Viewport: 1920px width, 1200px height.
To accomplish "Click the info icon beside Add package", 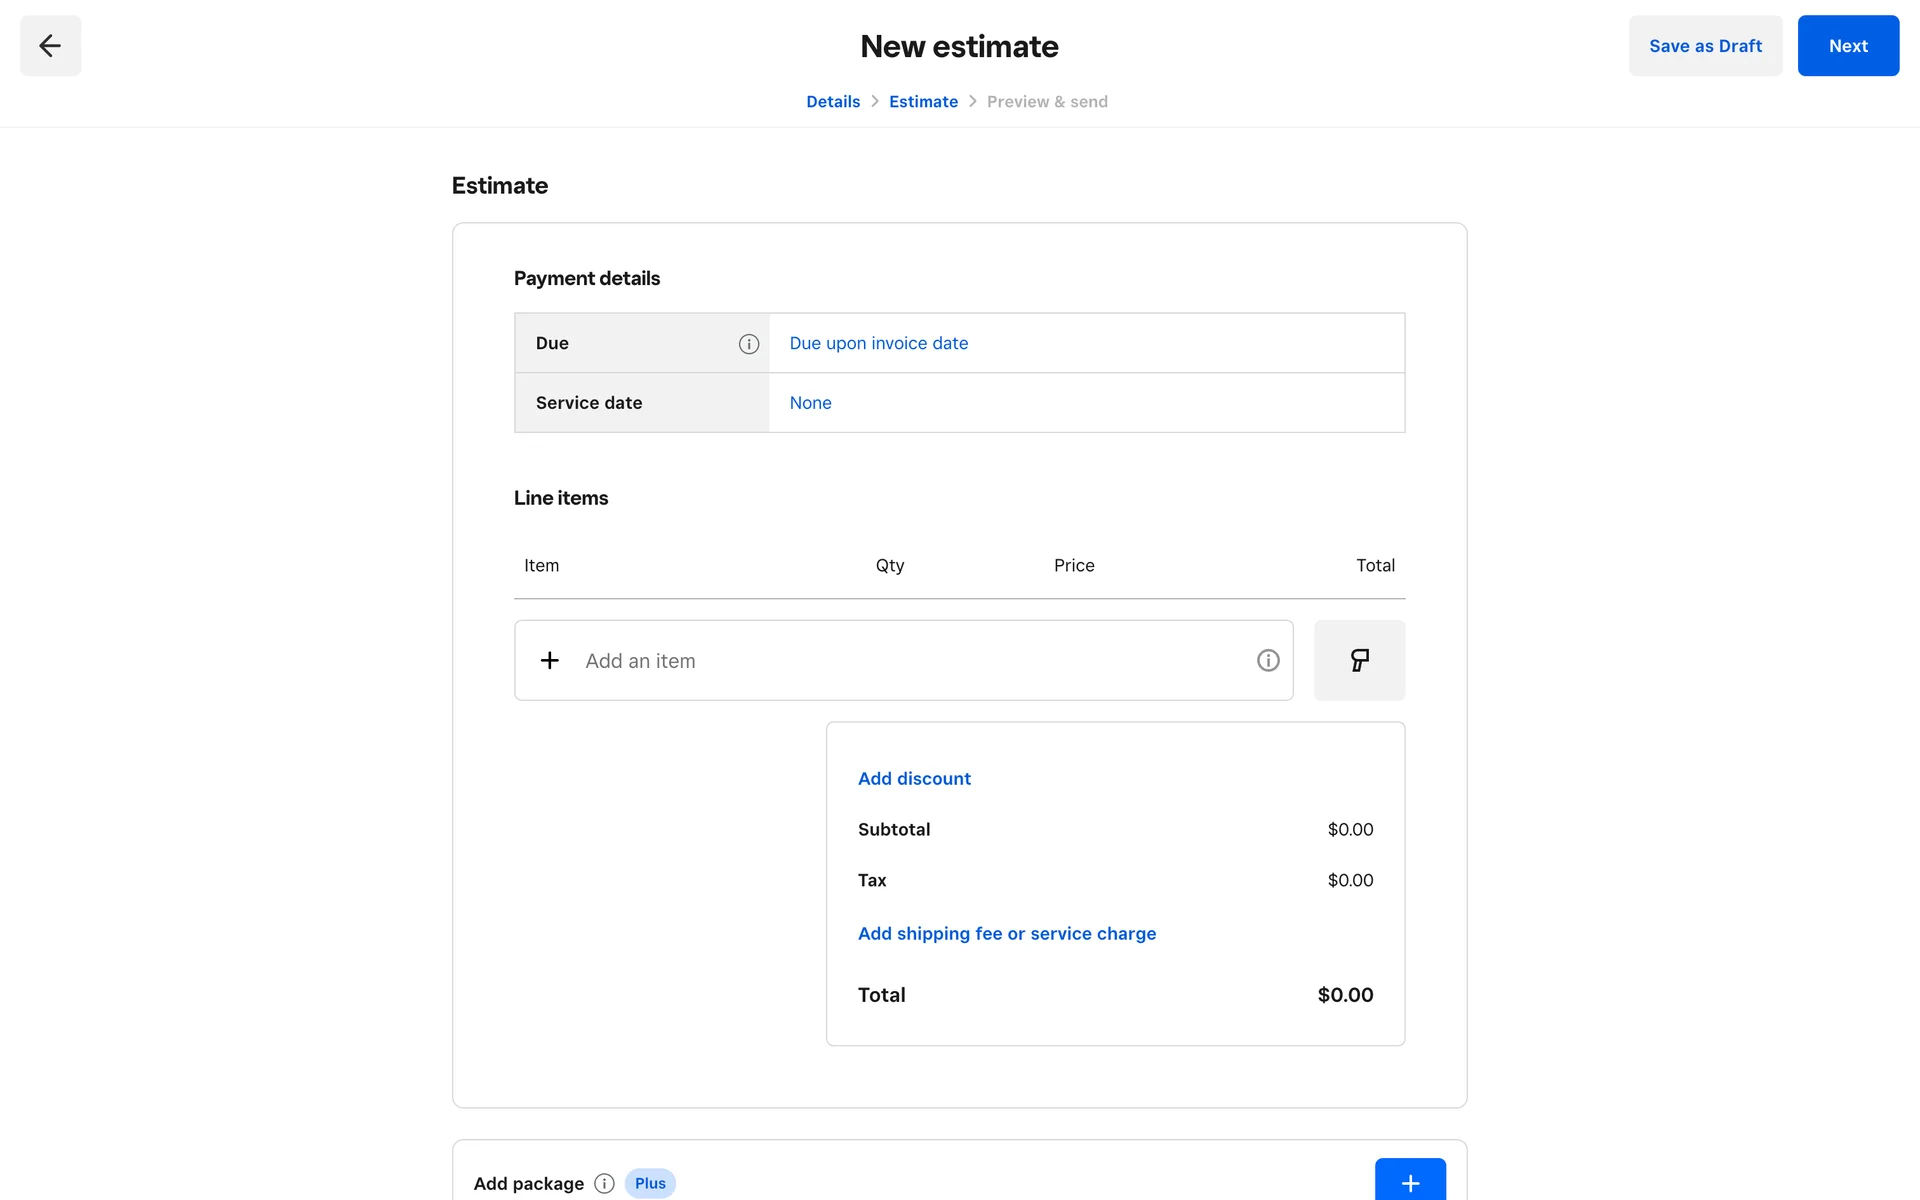I will click(604, 1183).
